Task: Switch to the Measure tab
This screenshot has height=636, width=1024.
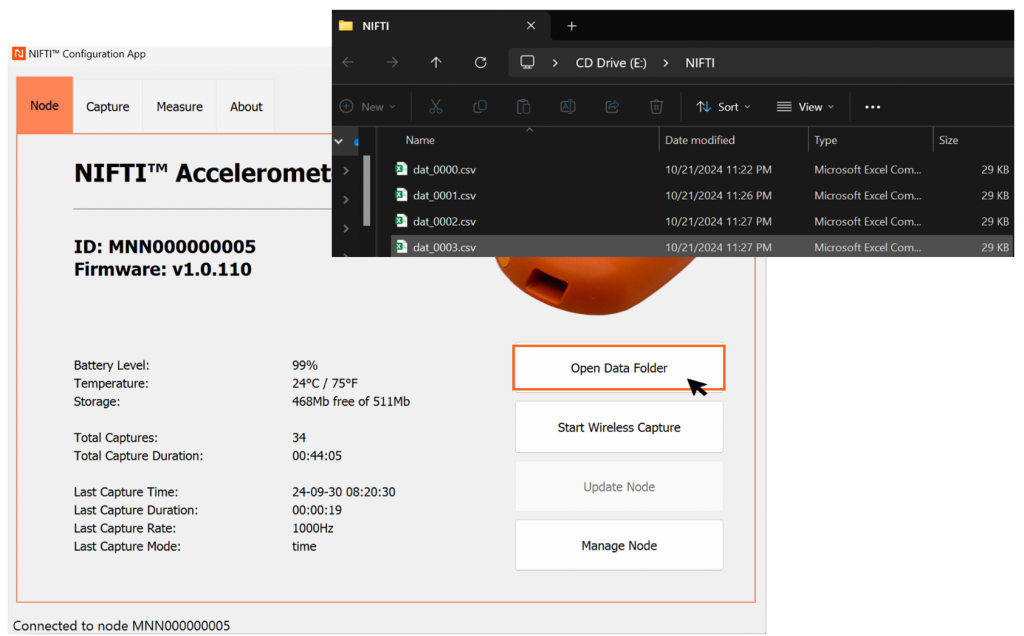Action: [180, 106]
